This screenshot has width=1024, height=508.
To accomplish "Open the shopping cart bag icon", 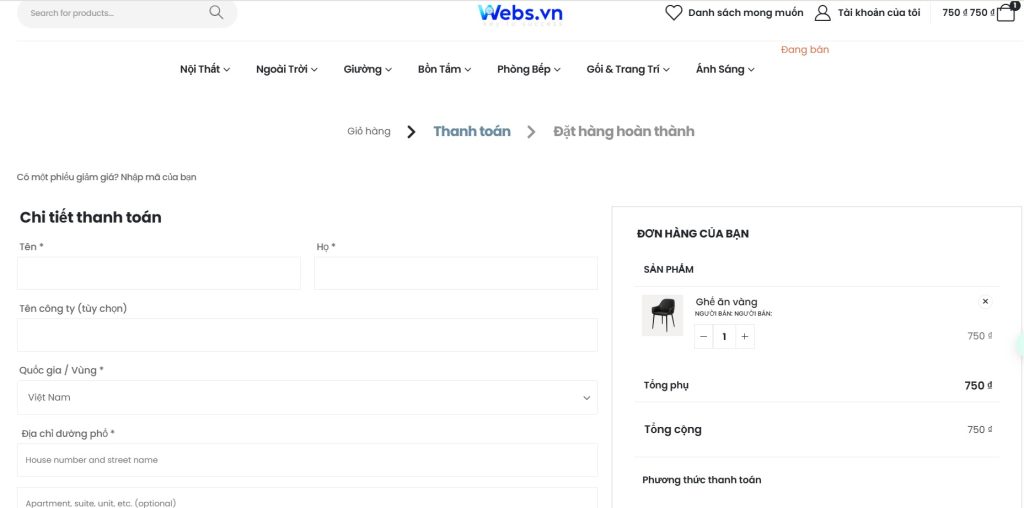I will (x=1006, y=13).
